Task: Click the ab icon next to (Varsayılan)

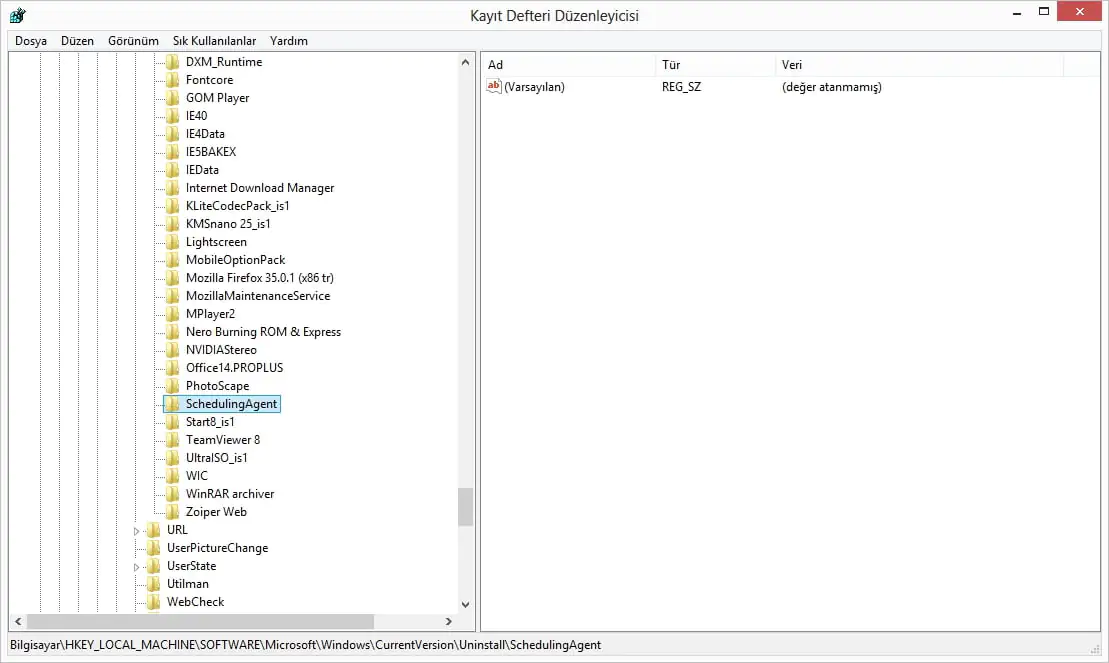Action: (x=493, y=87)
